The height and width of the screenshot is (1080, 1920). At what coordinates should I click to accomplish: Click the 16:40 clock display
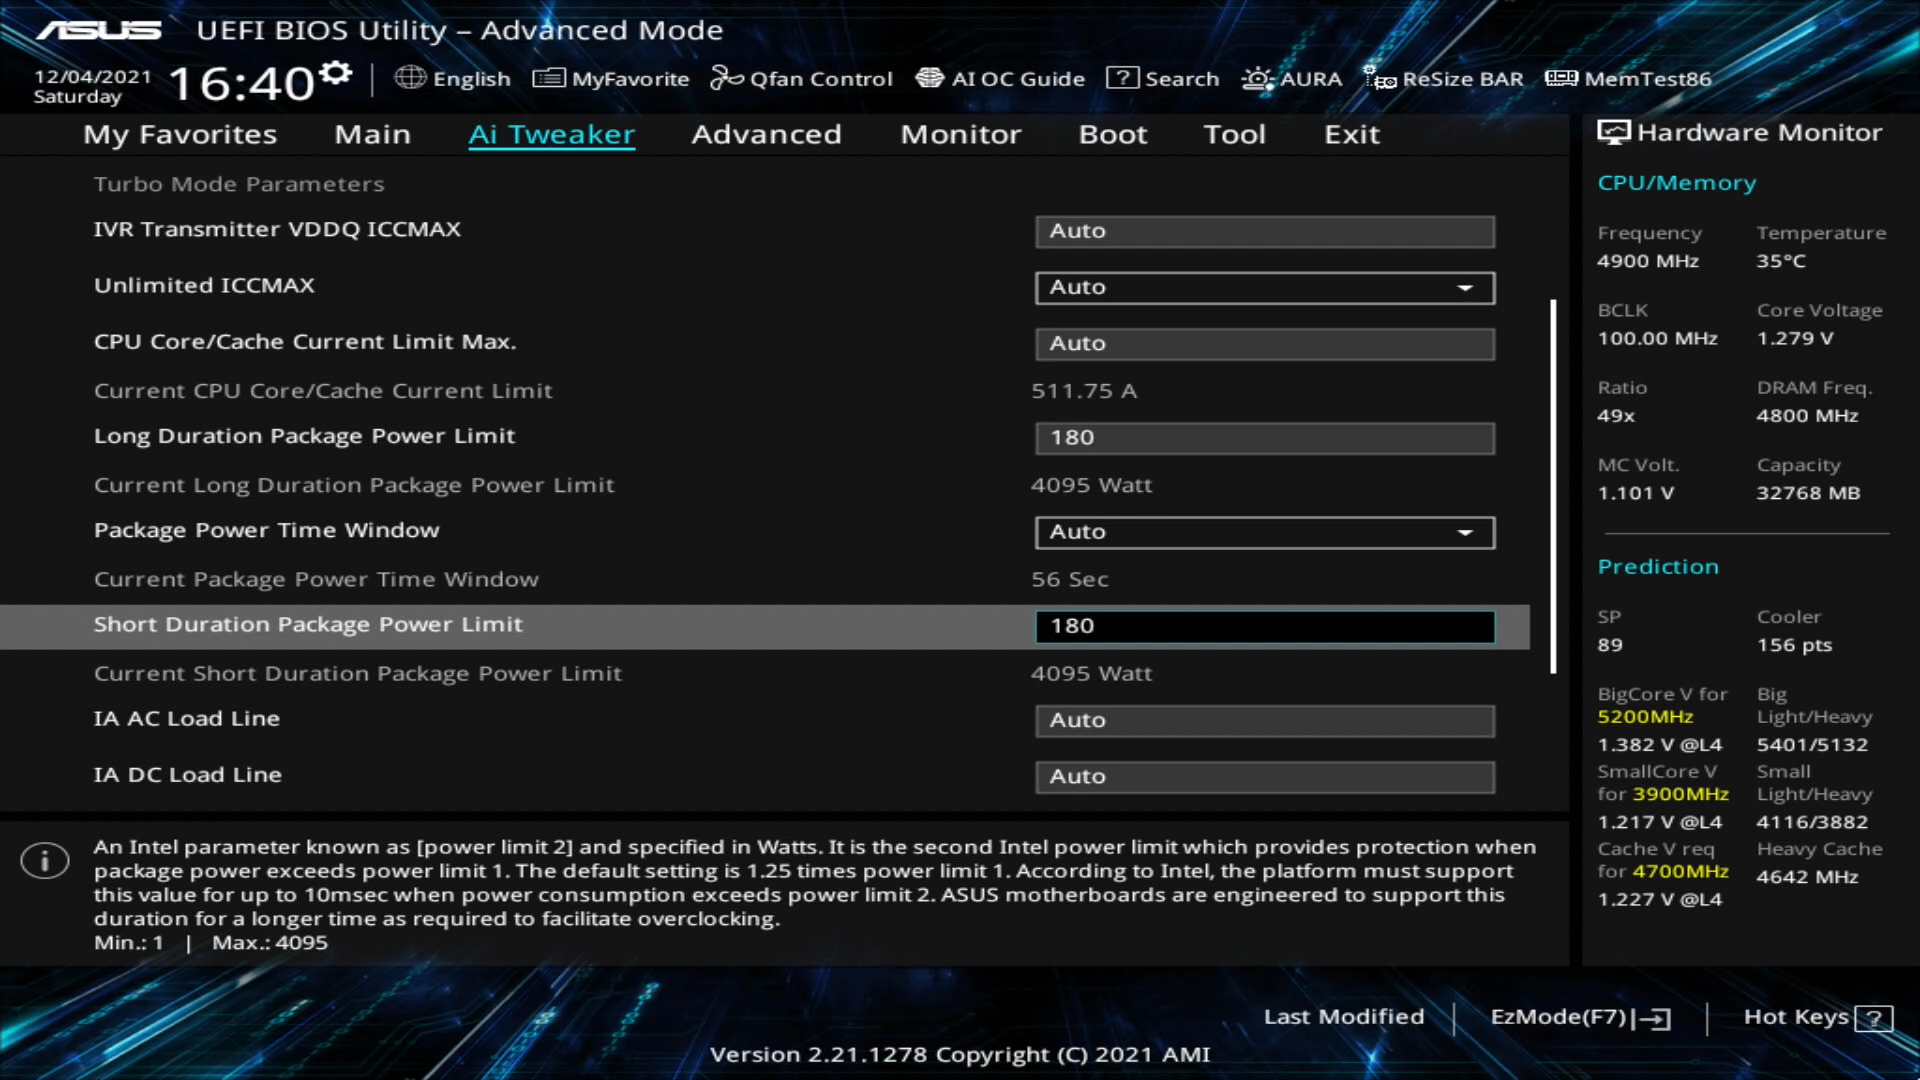point(241,84)
